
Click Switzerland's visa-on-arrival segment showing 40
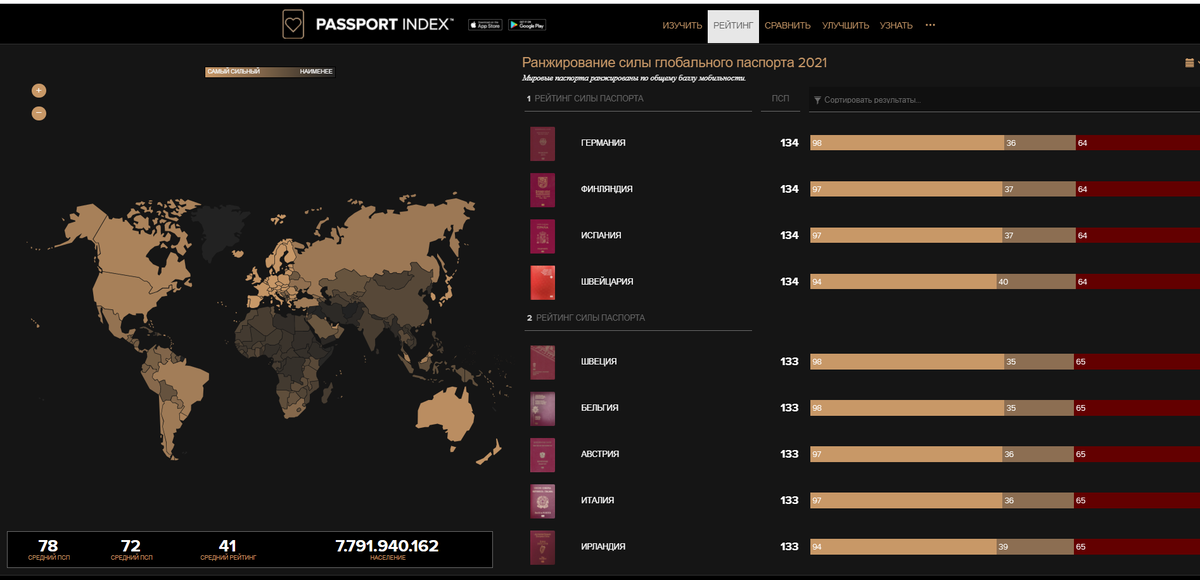[x=1035, y=282]
